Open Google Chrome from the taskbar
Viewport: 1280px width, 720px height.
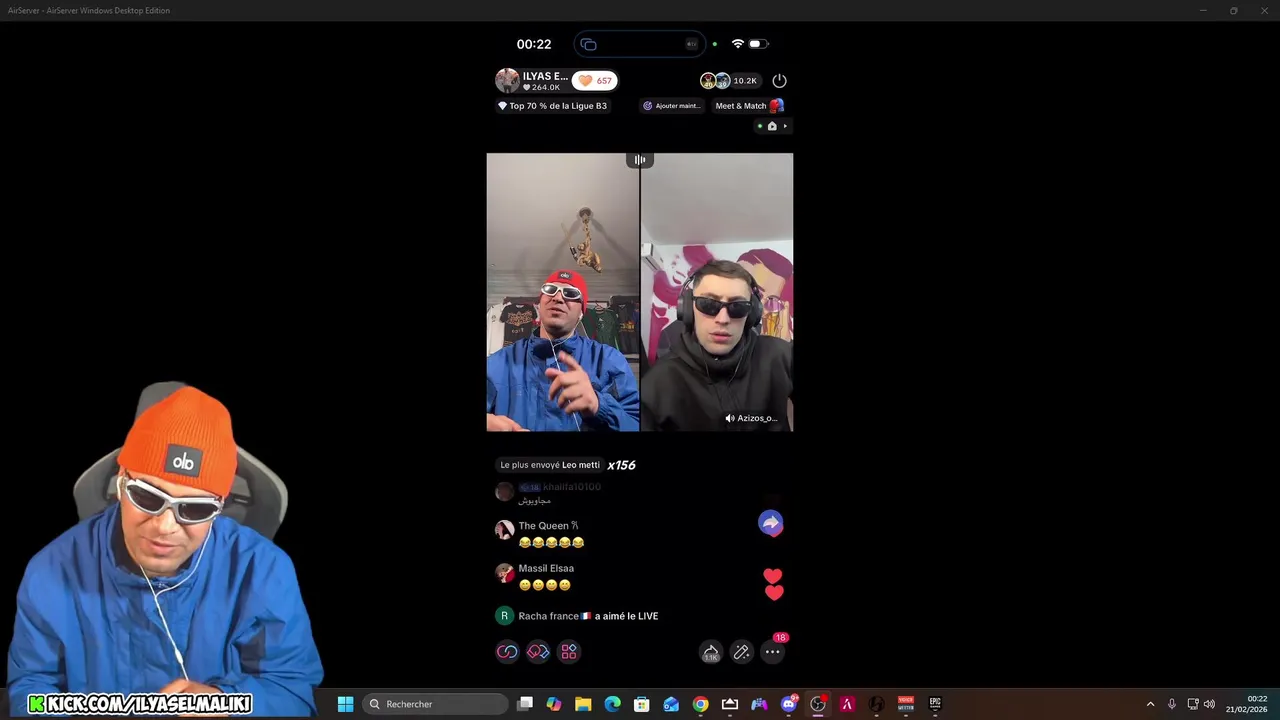tap(700, 704)
